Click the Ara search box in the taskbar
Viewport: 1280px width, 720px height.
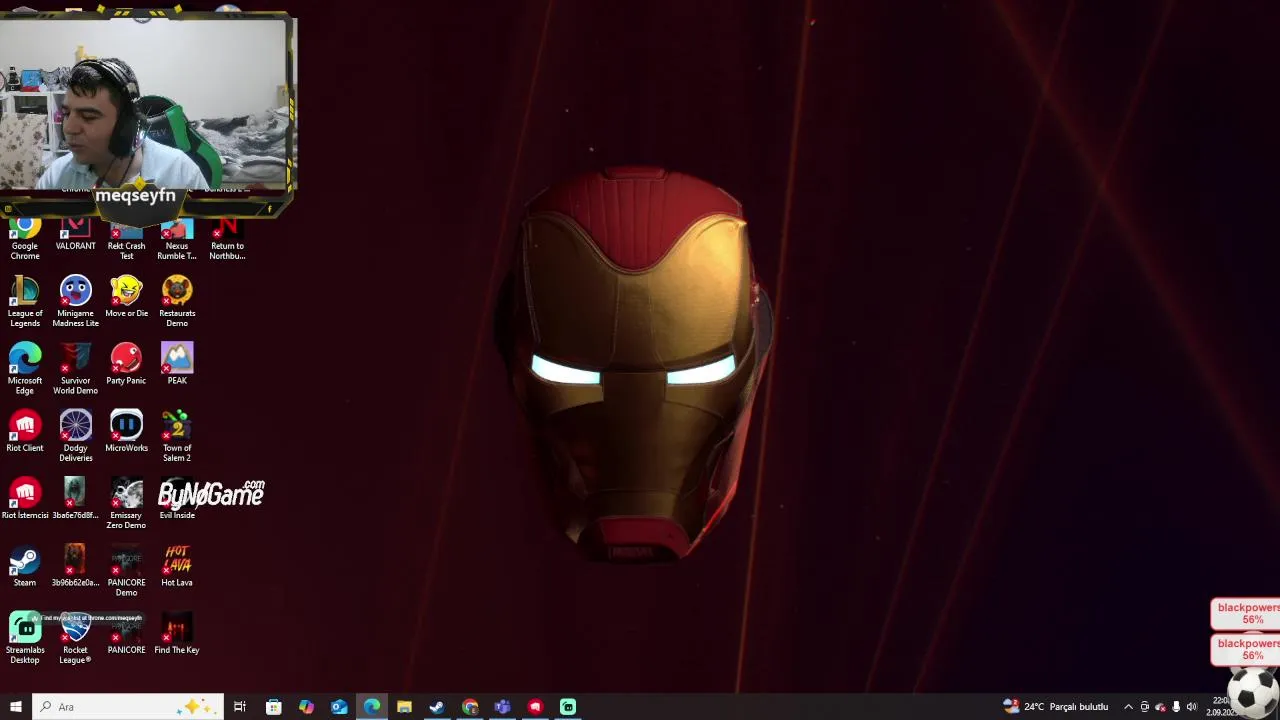128,707
